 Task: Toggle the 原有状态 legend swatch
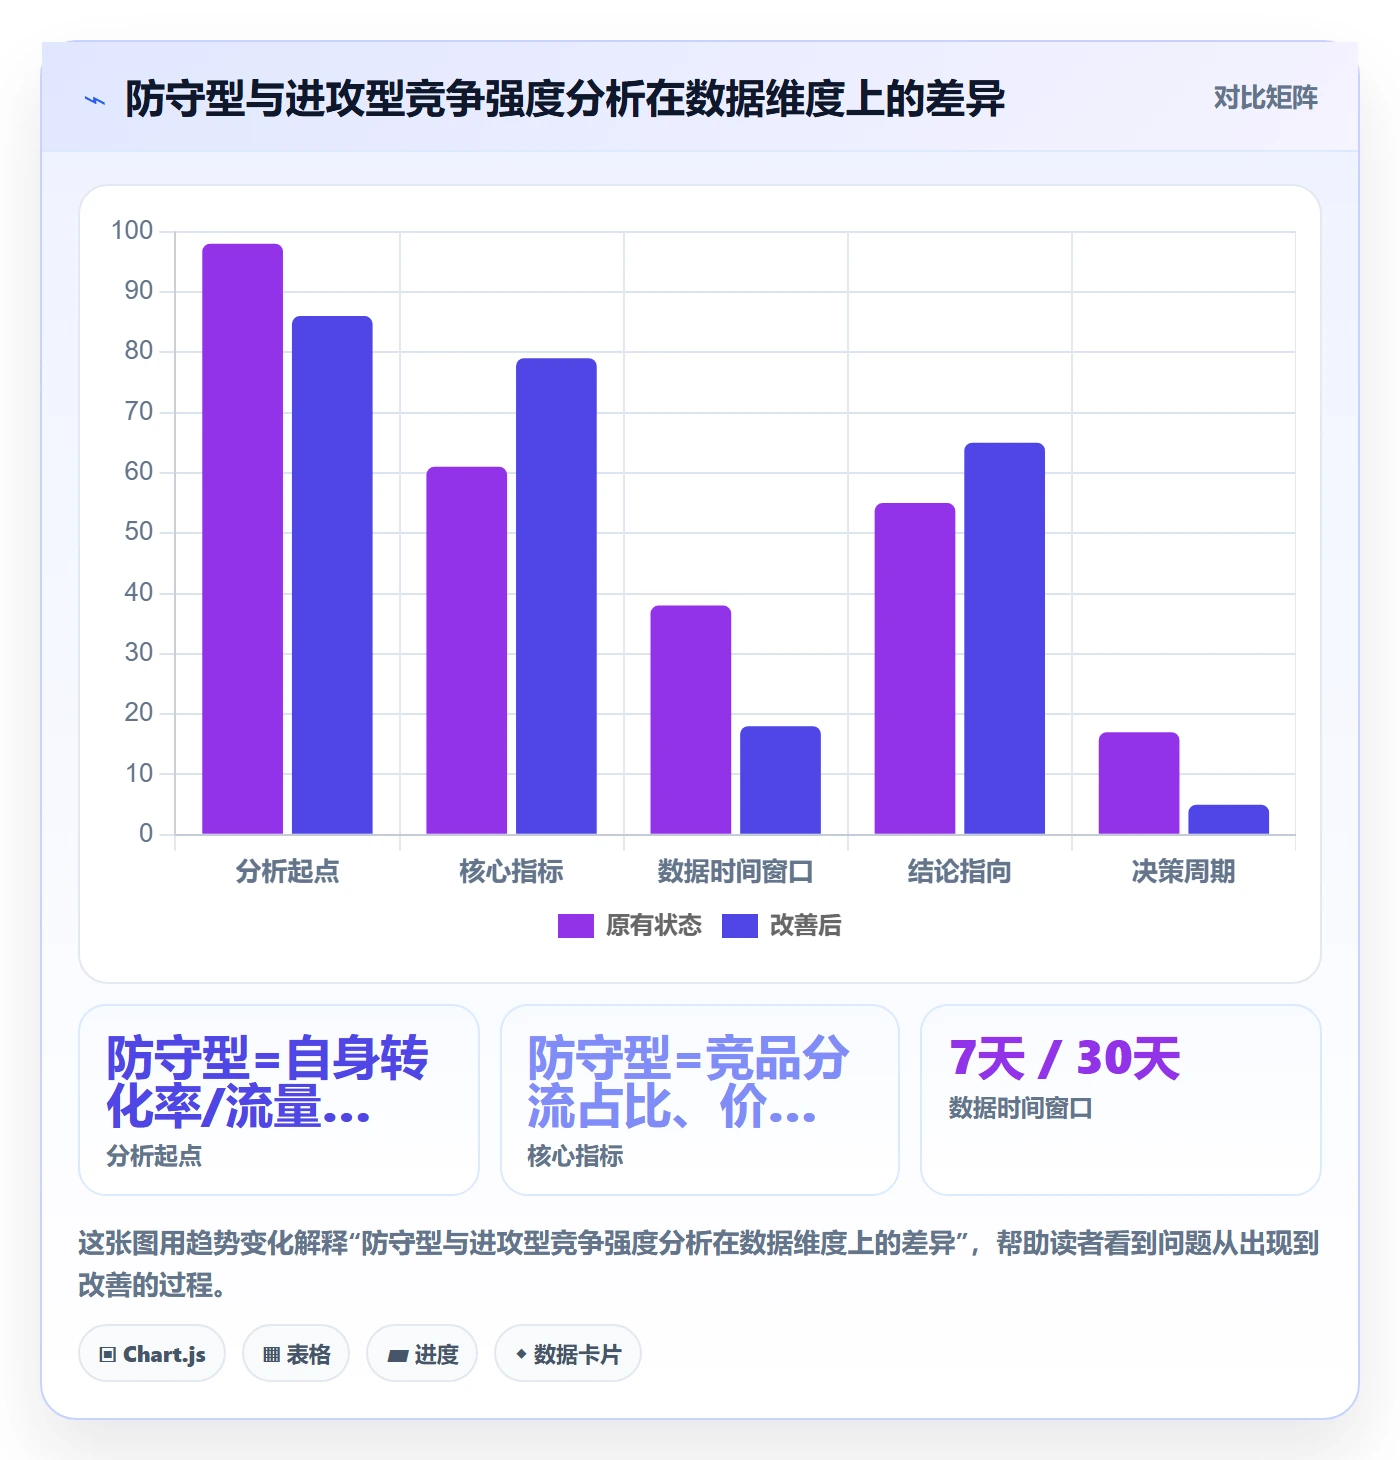click(576, 926)
